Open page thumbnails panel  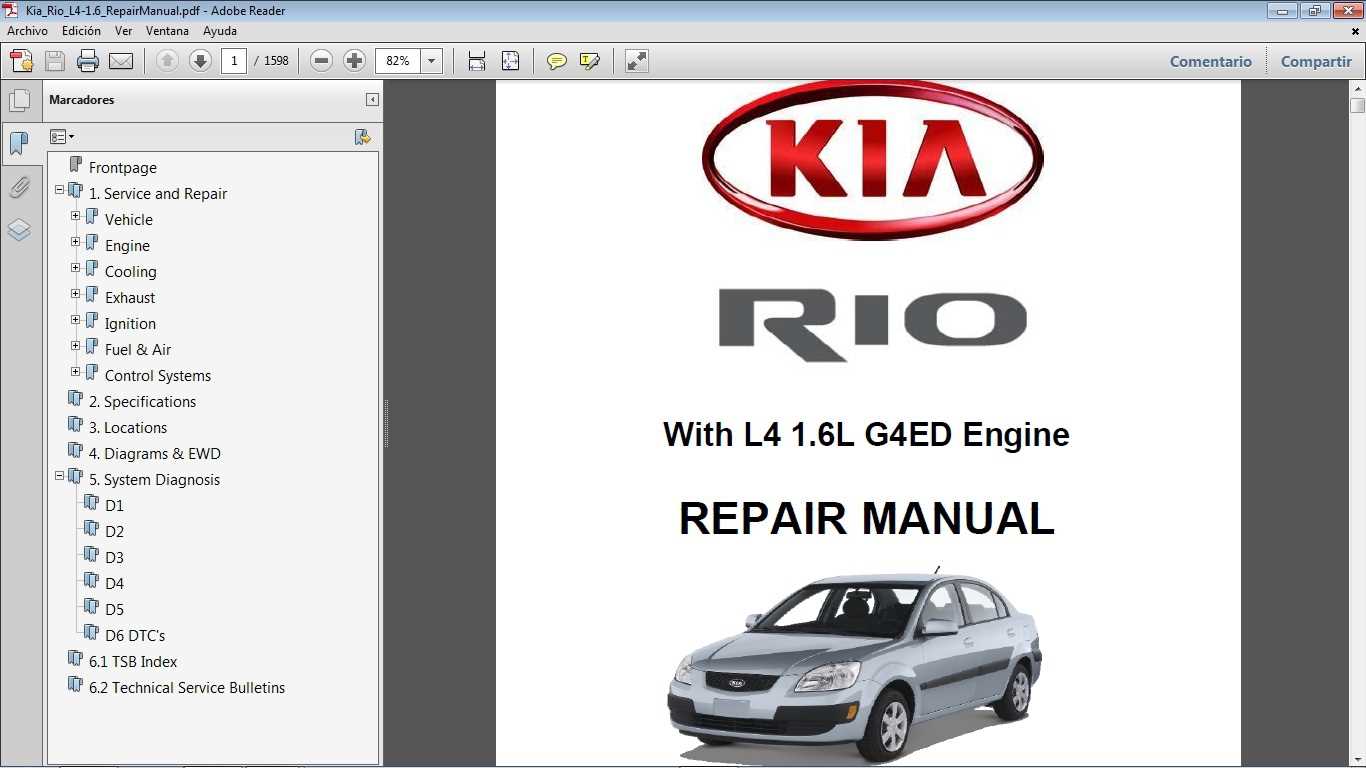click(19, 101)
